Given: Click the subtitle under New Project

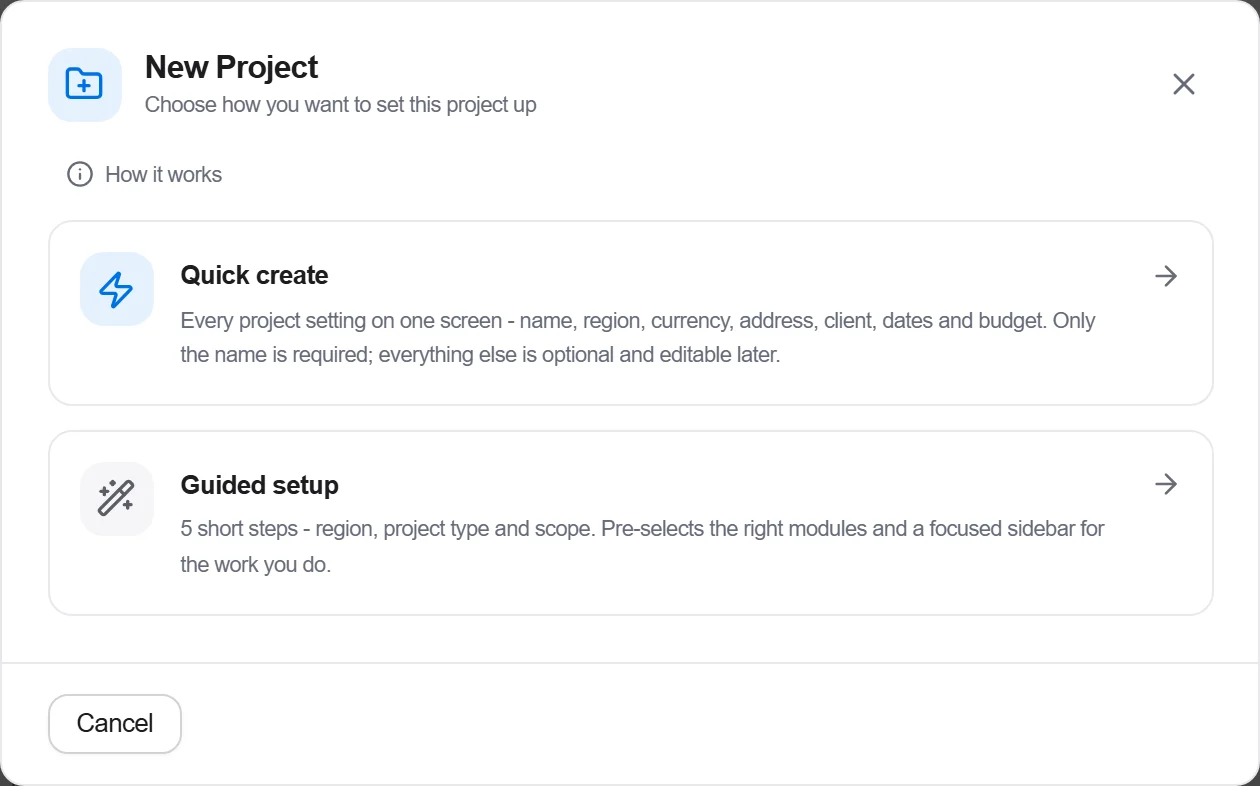Looking at the screenshot, I should [340, 104].
